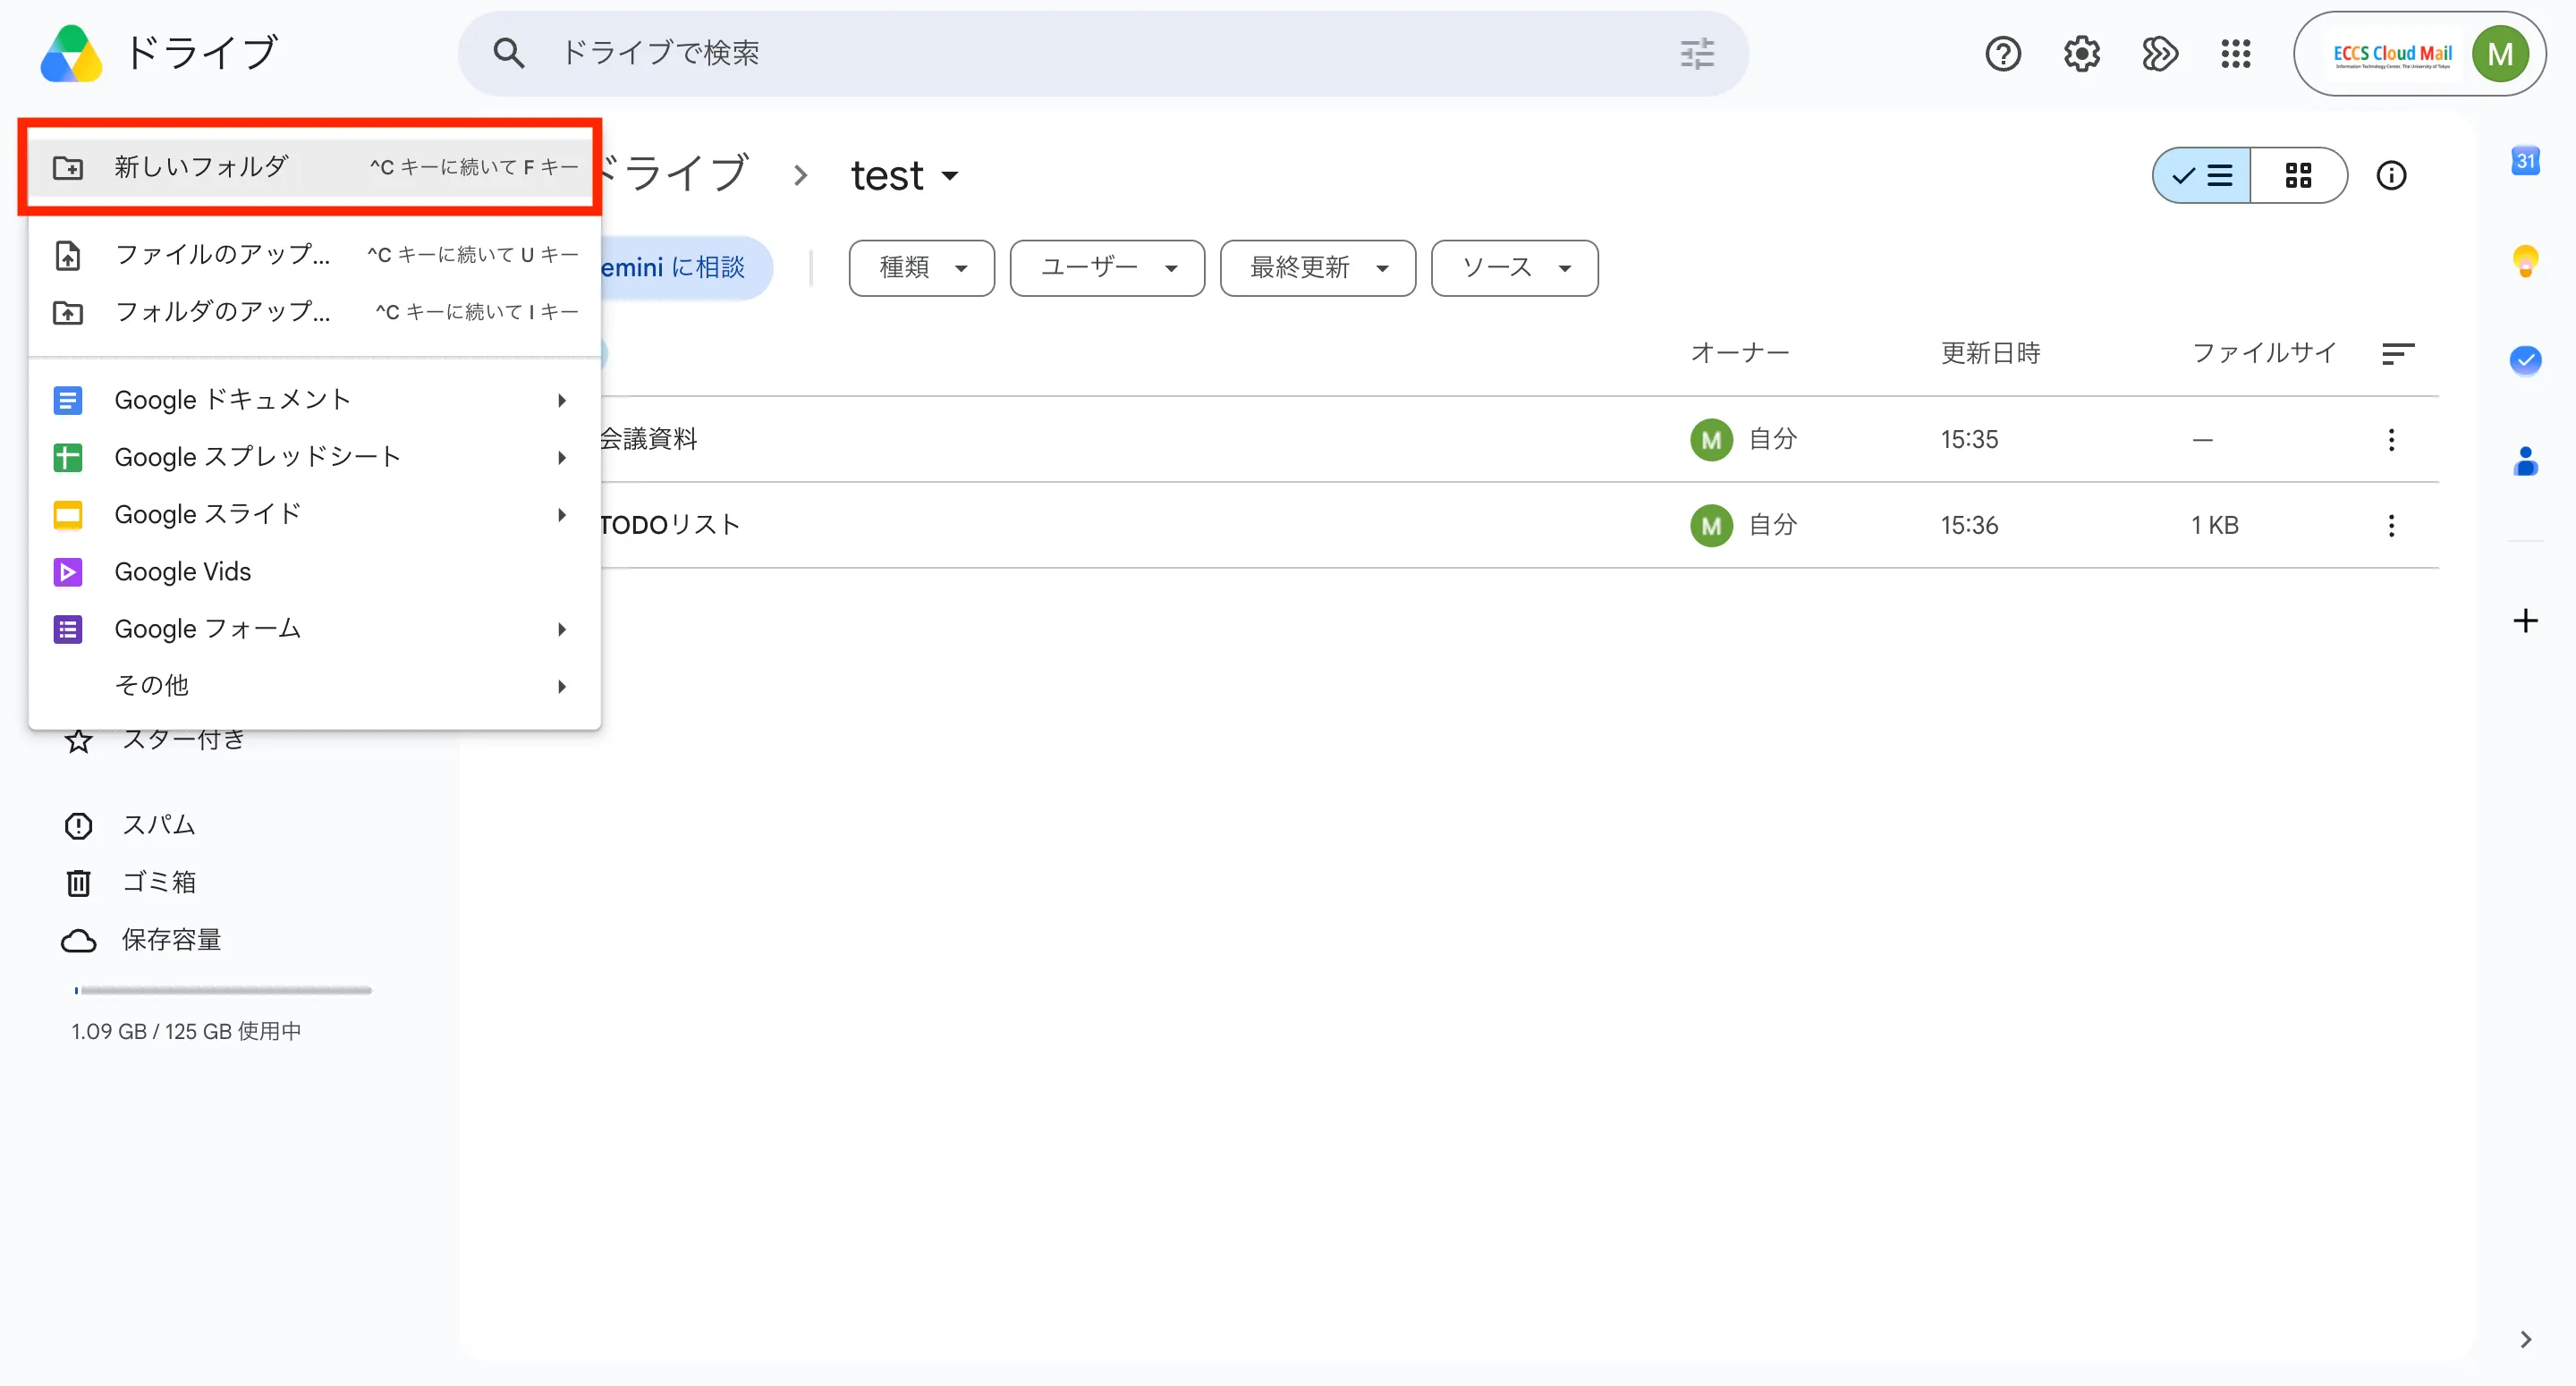Open the M account avatar

[x=2500, y=54]
